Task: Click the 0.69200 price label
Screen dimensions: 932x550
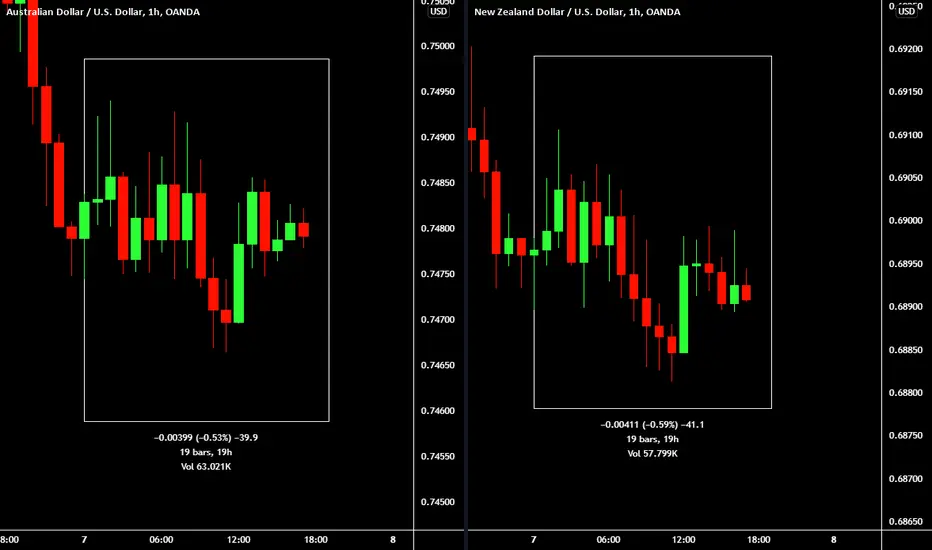Action: 906,49
